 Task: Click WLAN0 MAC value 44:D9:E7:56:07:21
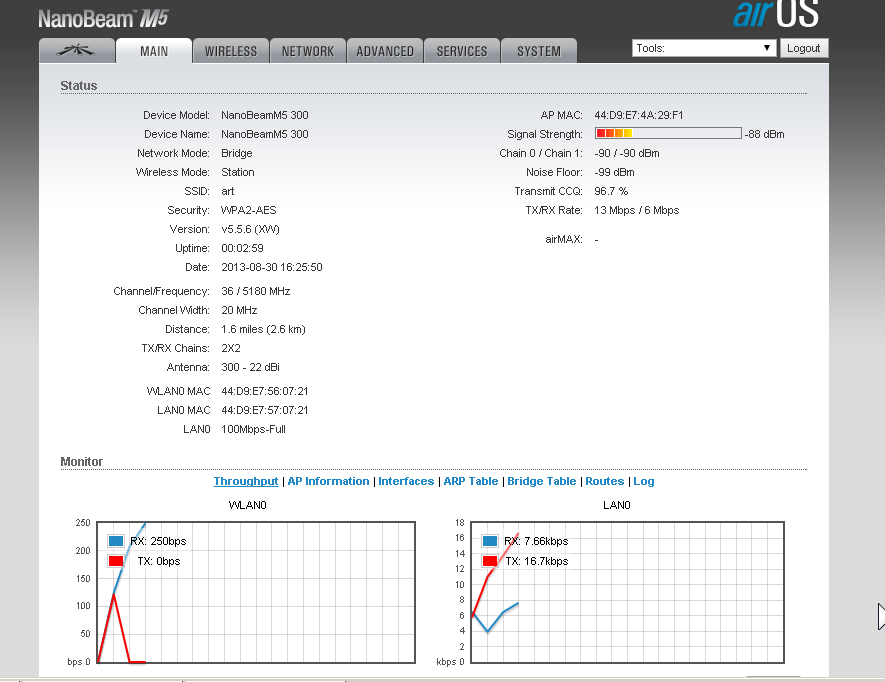coord(265,391)
